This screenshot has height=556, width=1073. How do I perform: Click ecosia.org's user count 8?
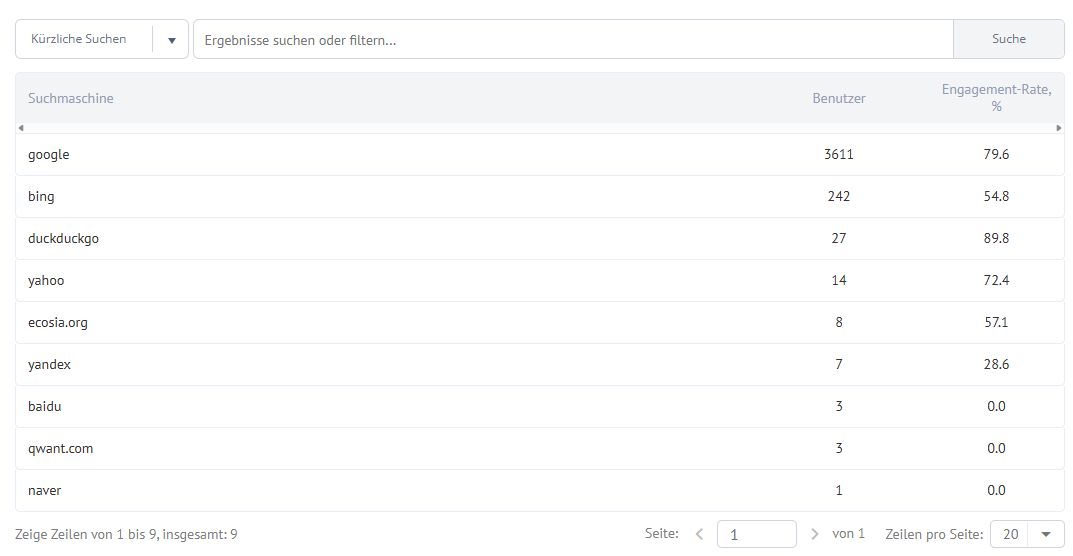[839, 322]
